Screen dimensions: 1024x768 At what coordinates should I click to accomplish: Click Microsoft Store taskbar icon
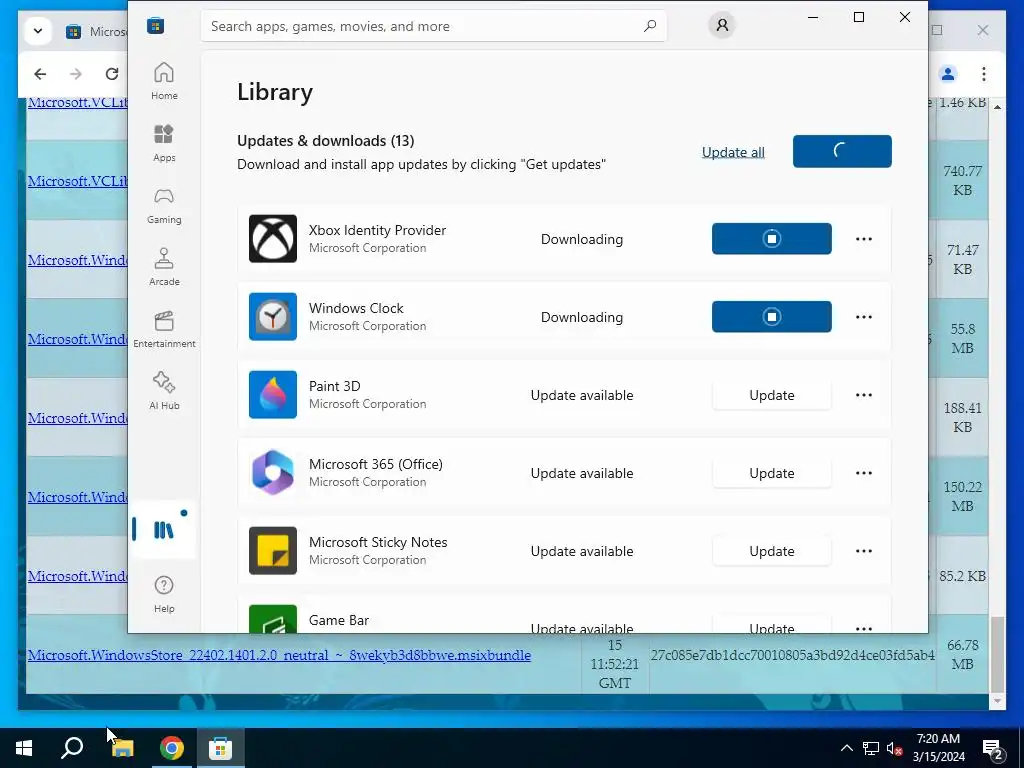tap(221, 748)
